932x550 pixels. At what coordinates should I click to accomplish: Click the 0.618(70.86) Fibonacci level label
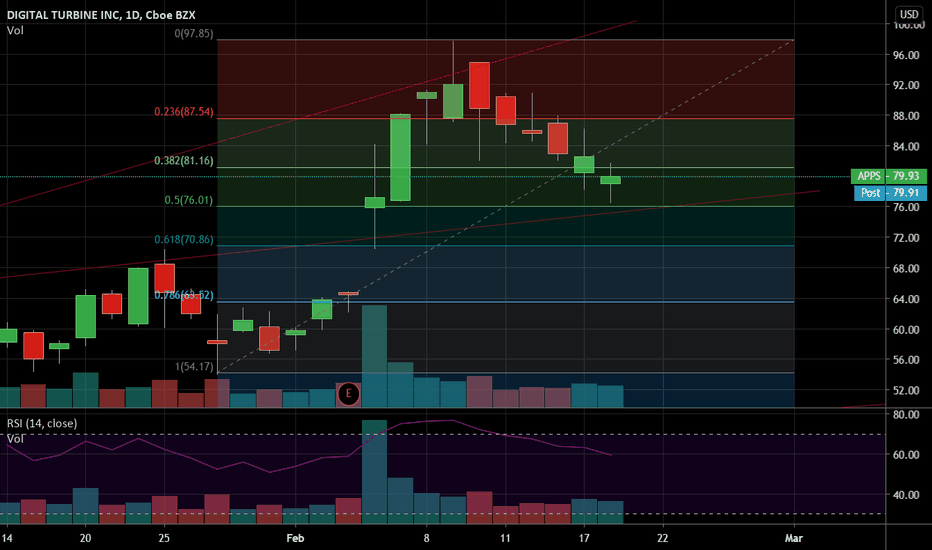pos(184,240)
